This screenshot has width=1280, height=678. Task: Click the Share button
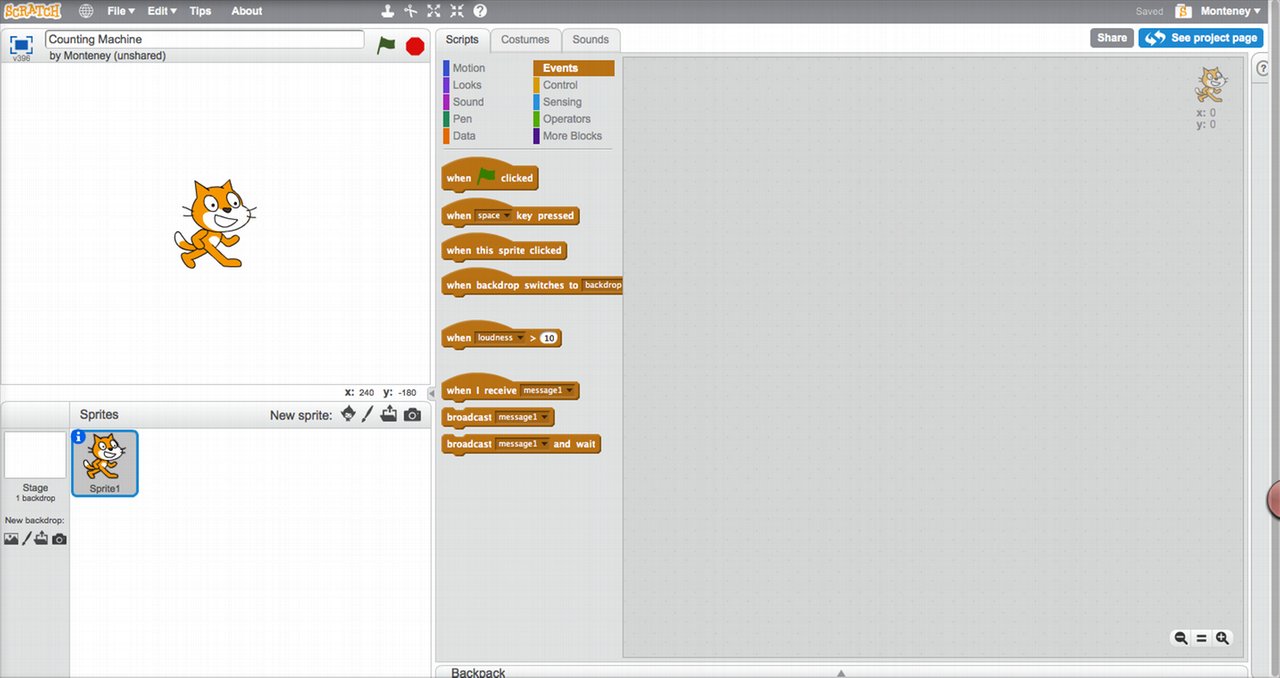pos(1111,37)
